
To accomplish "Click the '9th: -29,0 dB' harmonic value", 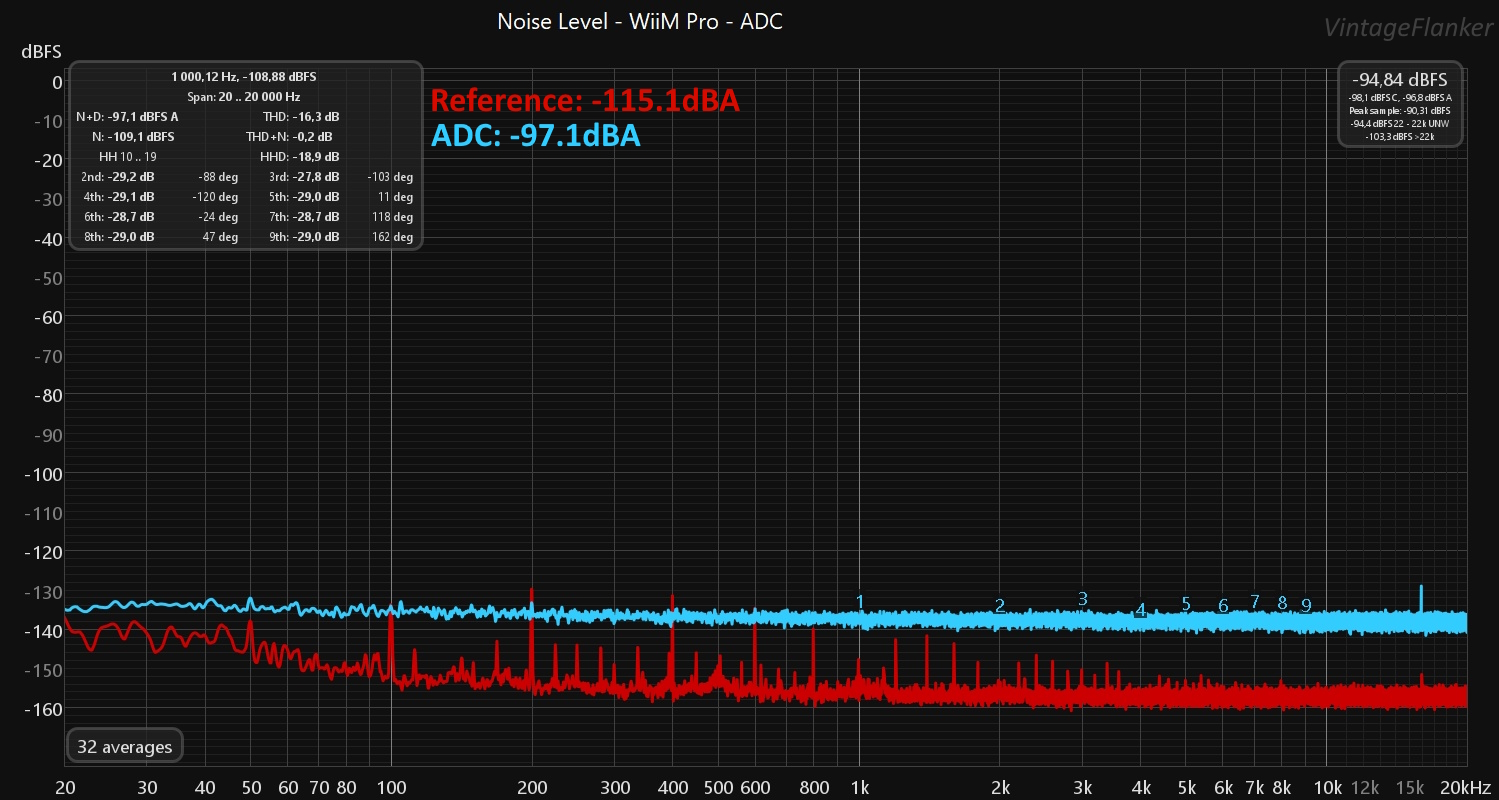I will click(304, 237).
